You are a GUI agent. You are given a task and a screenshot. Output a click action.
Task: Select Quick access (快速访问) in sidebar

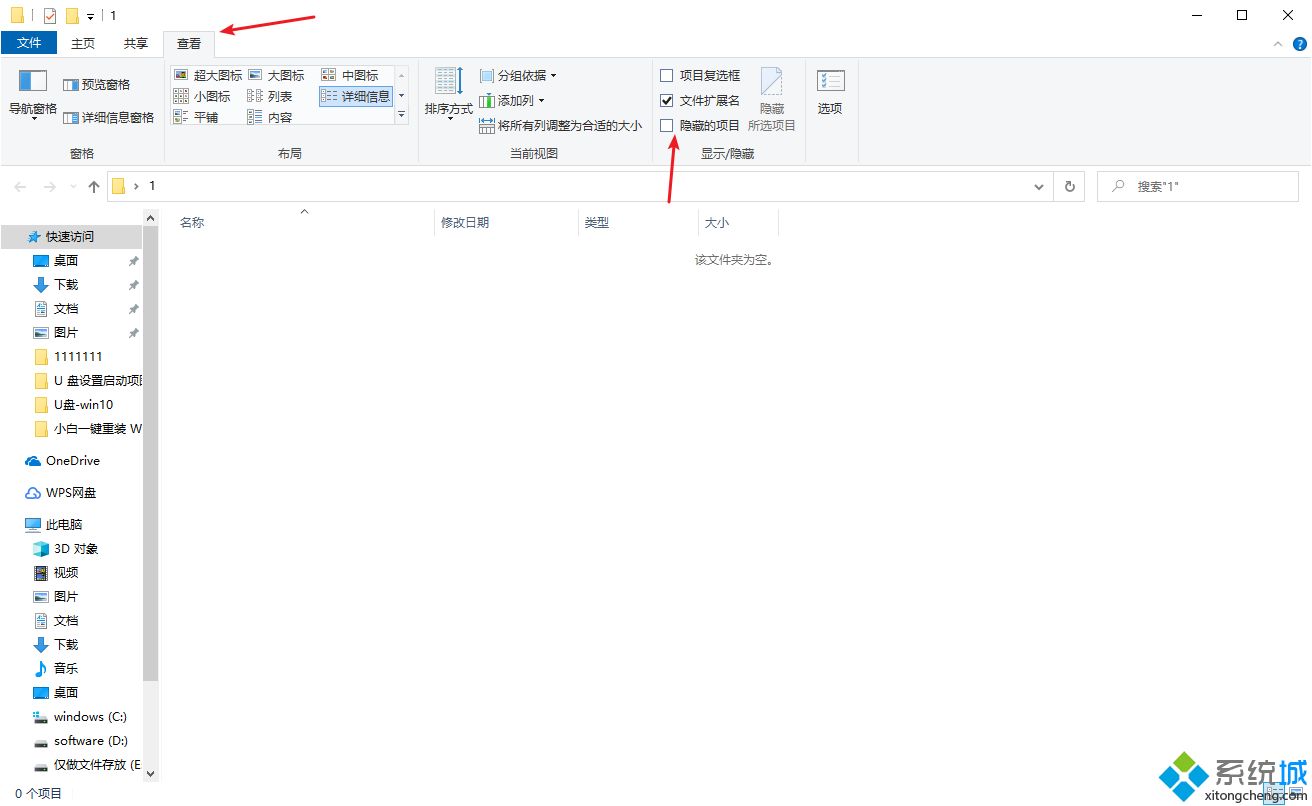click(x=70, y=237)
